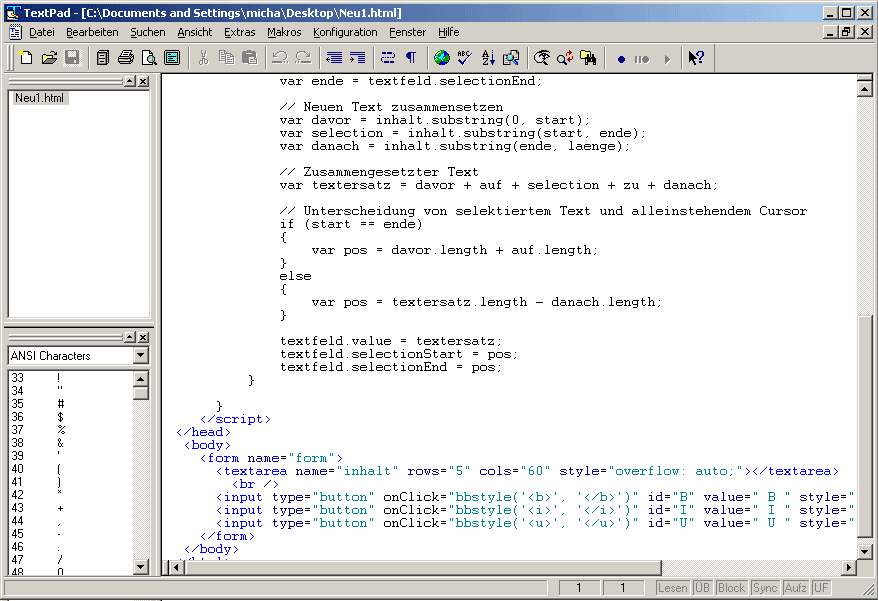
Task: Open the Makros menu
Action: point(284,32)
